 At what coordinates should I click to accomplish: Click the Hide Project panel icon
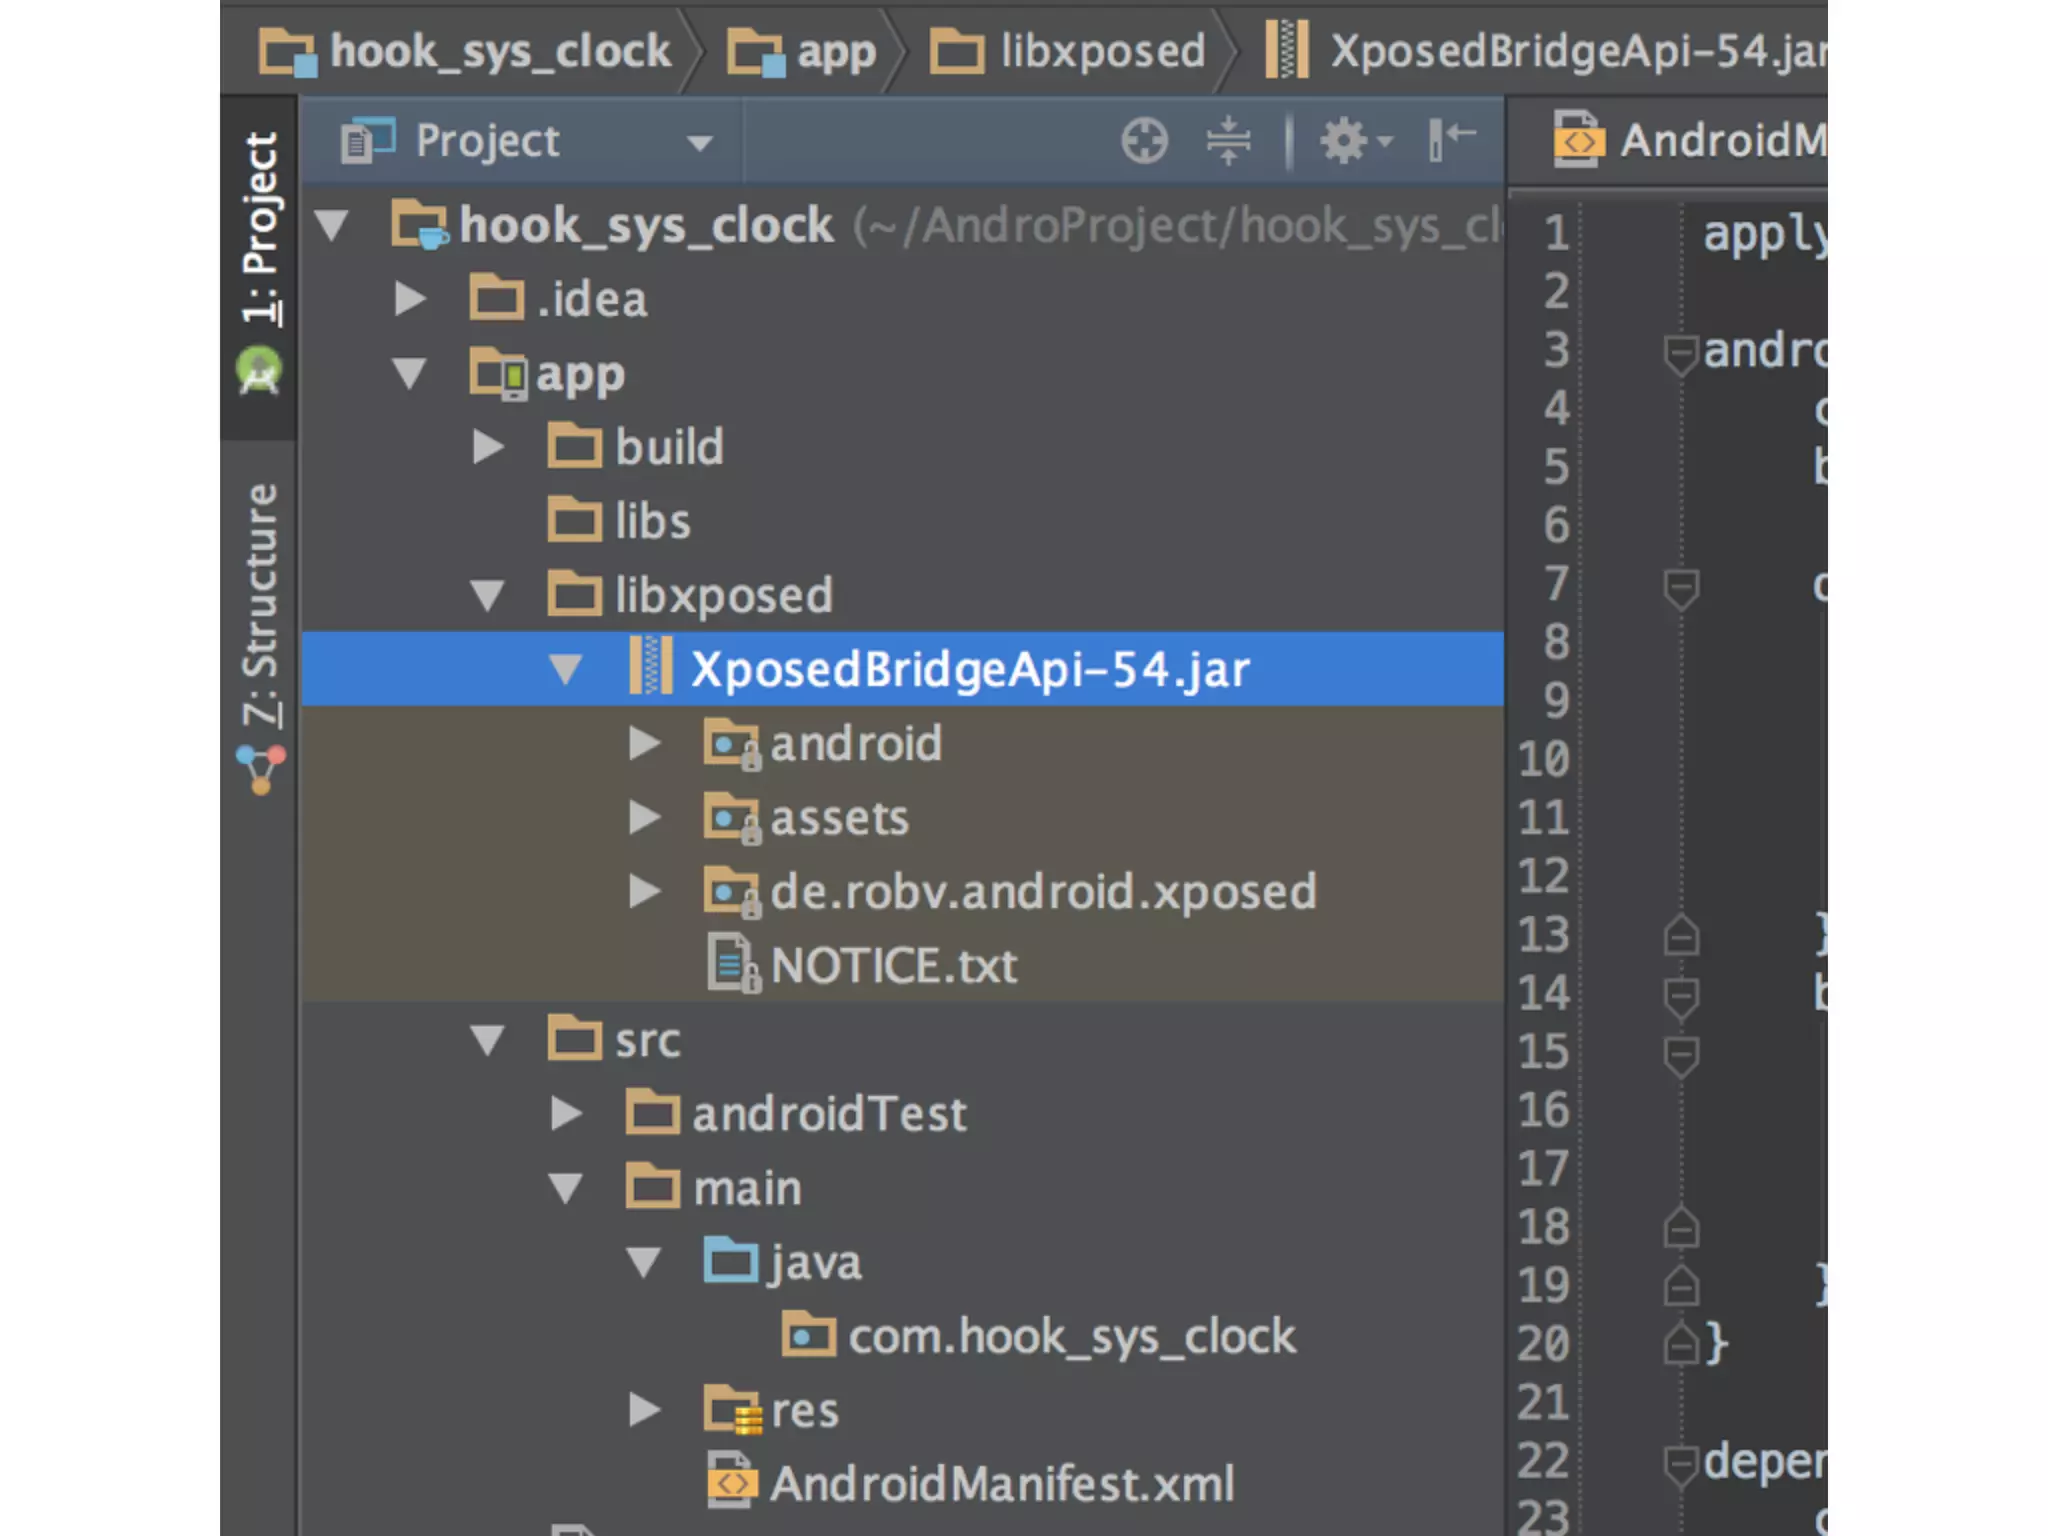tap(1451, 138)
